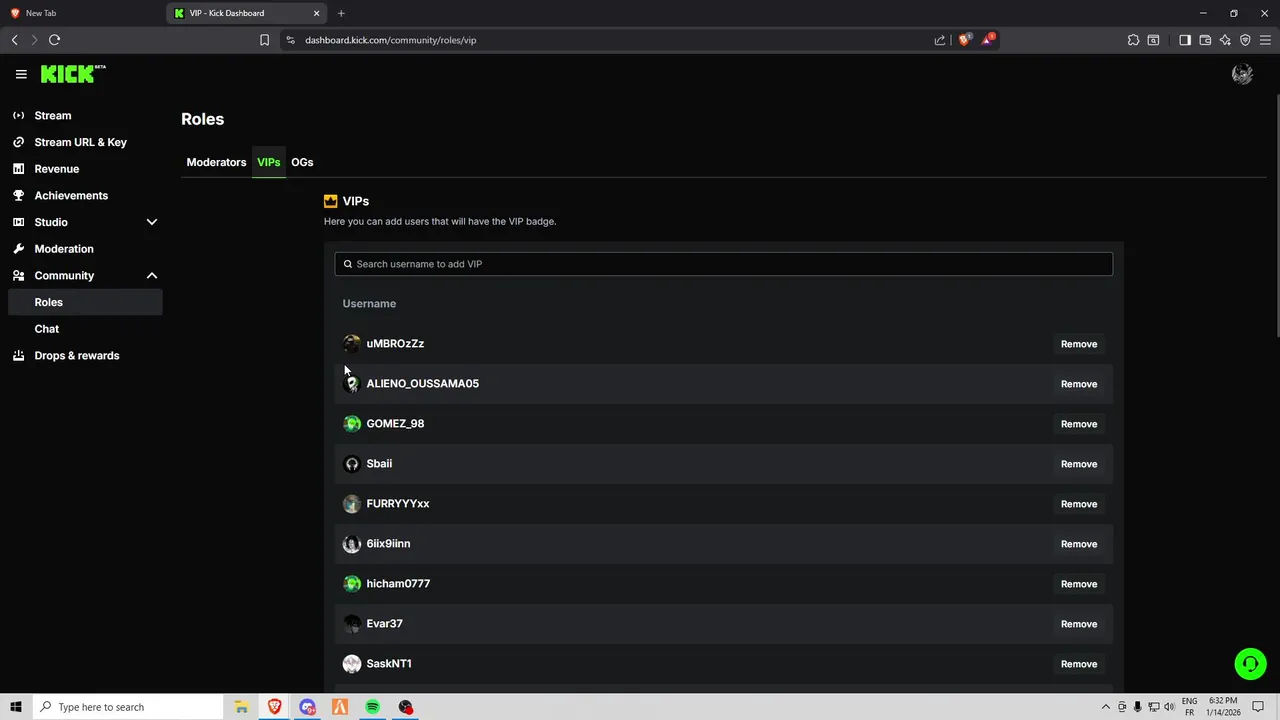Remove ALIENO_OUSSAMA05 from VIPs
Viewport: 1280px width, 720px height.
tap(1078, 384)
